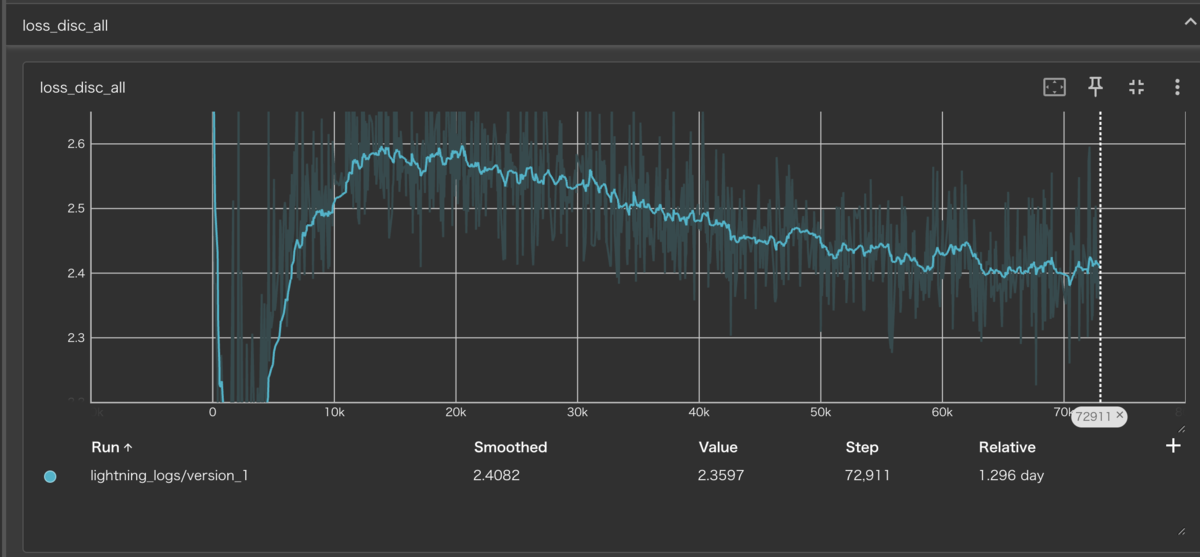This screenshot has width=1200, height=557.
Task: Click the step cell 72,911
Action: pos(867,476)
